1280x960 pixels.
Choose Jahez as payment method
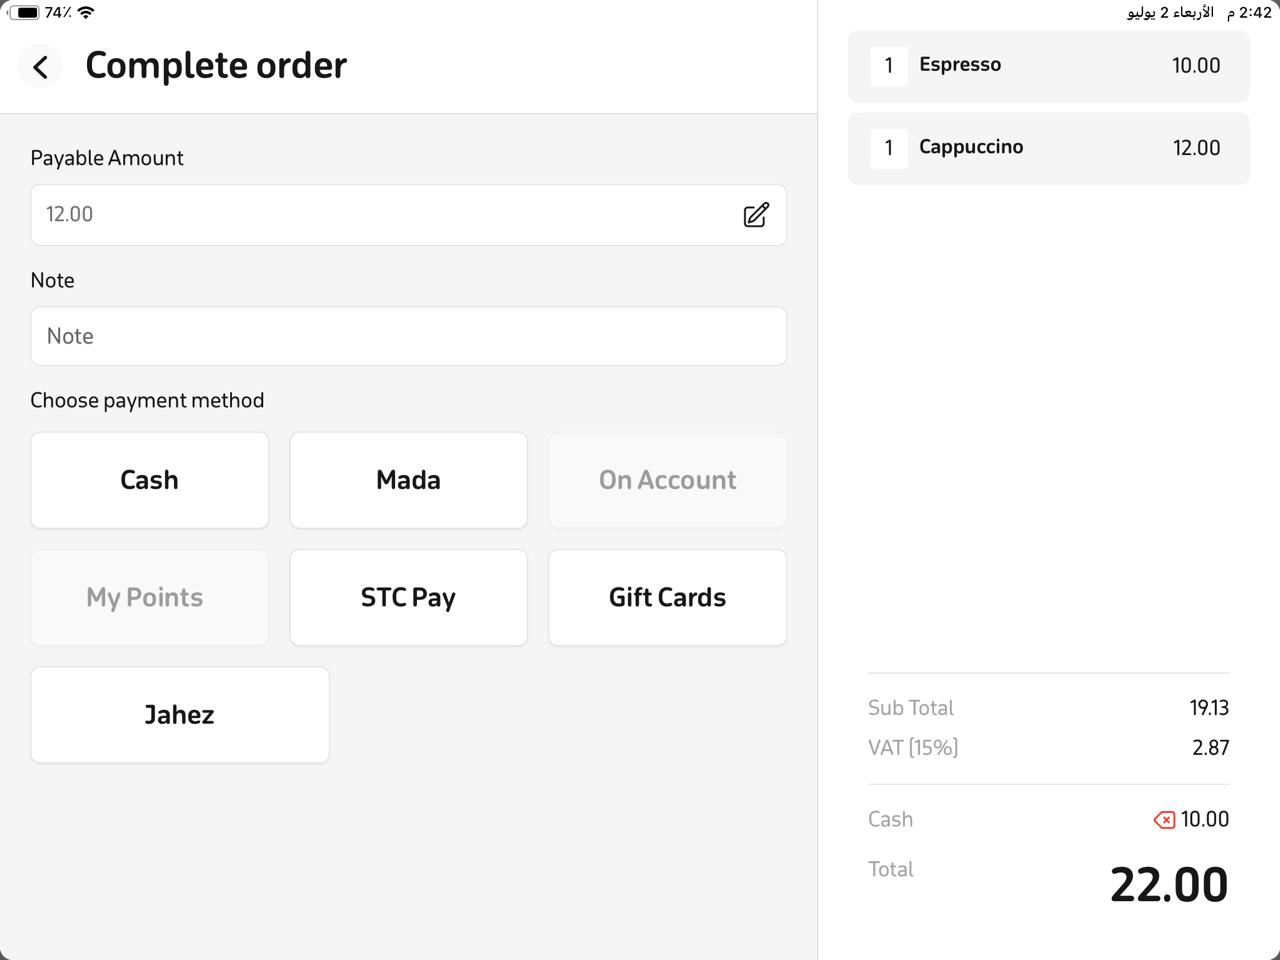[x=180, y=715]
